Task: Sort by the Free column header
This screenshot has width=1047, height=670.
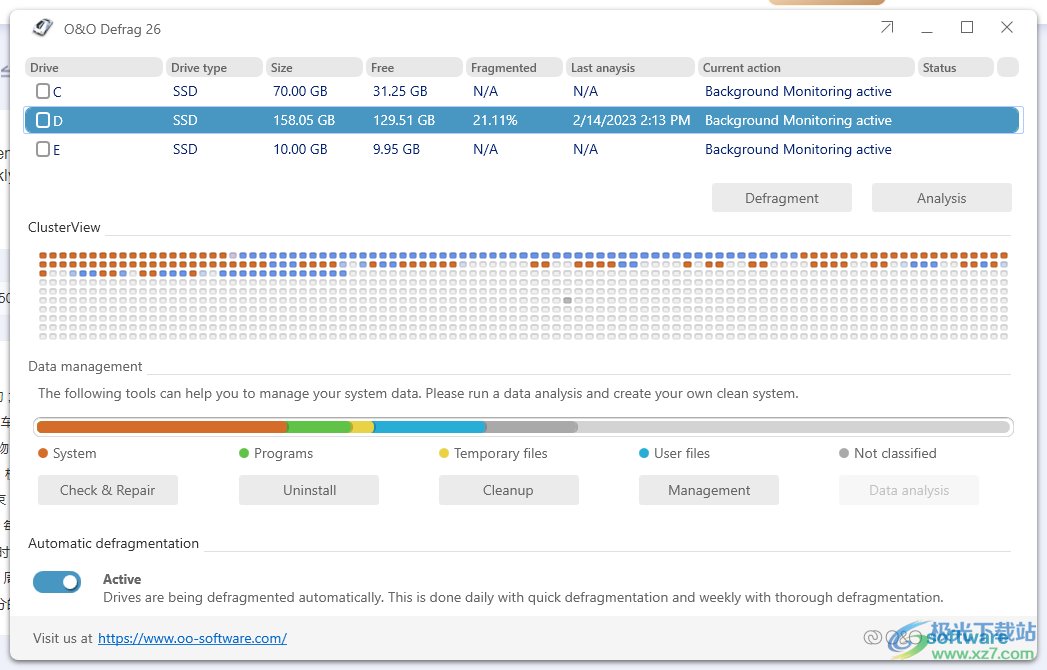Action: [x=414, y=67]
